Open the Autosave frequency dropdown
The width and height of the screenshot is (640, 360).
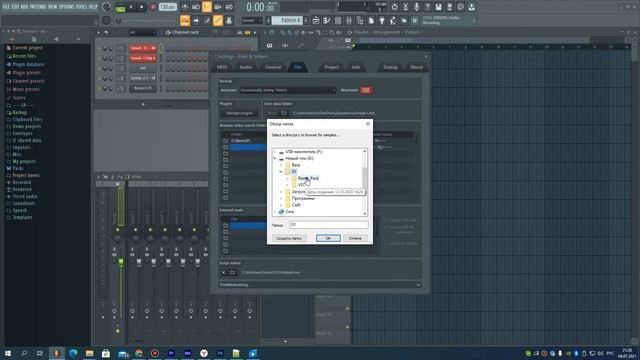point(288,90)
